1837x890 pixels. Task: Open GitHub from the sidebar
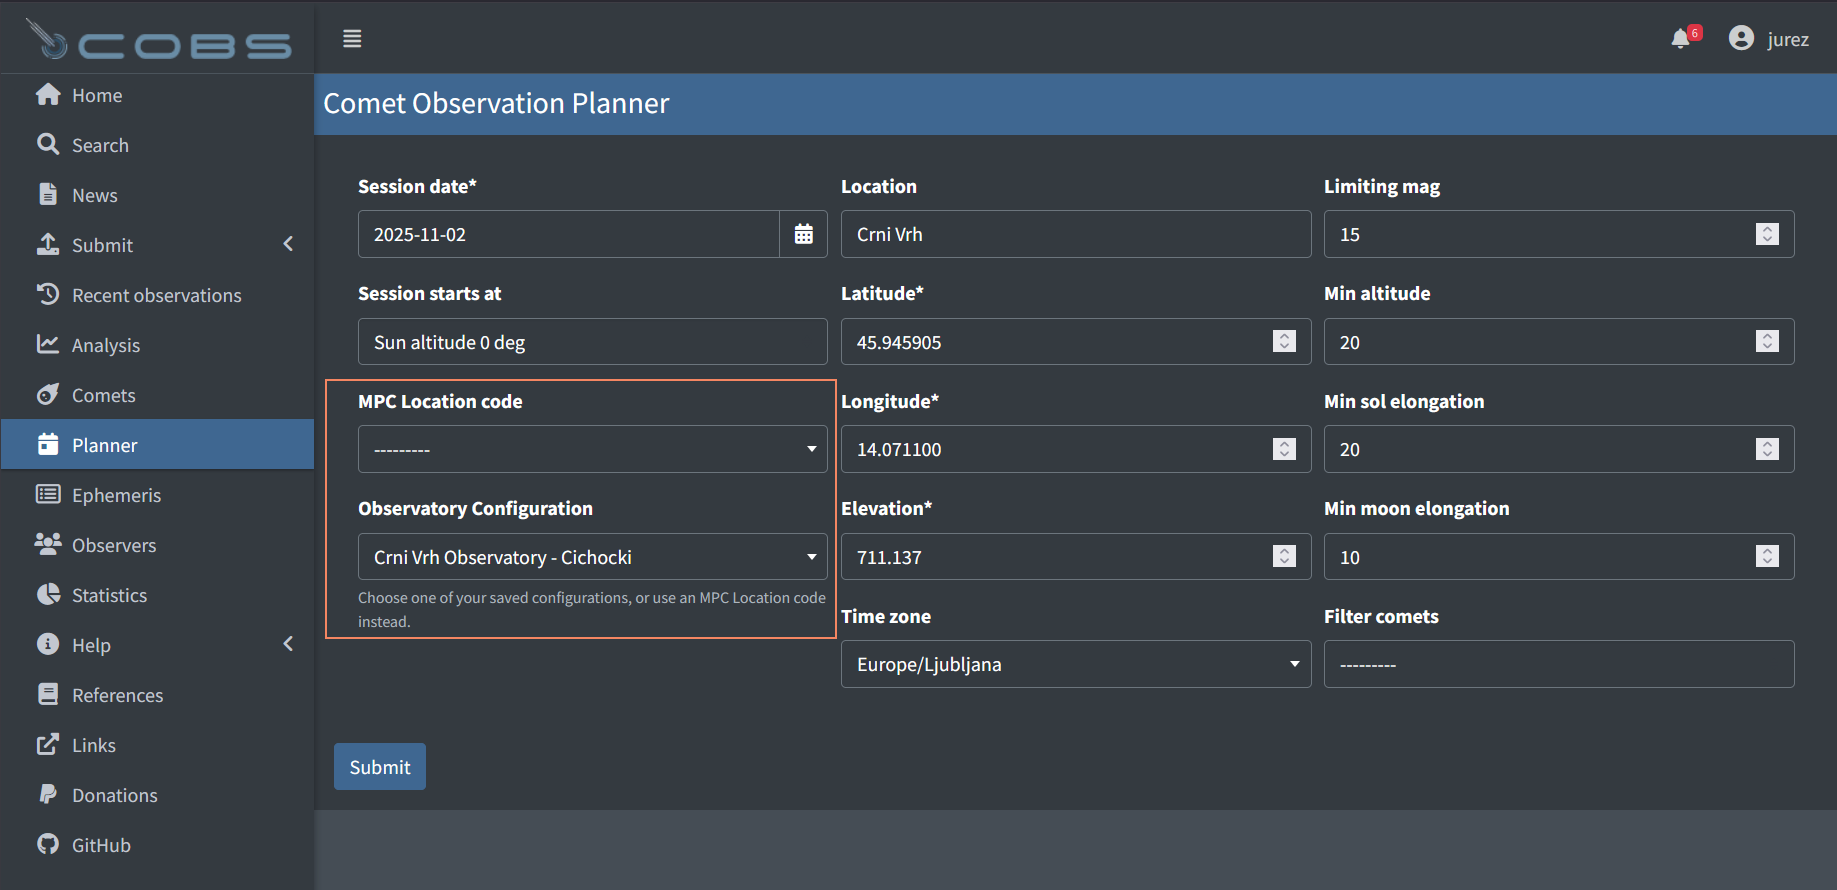(x=100, y=845)
